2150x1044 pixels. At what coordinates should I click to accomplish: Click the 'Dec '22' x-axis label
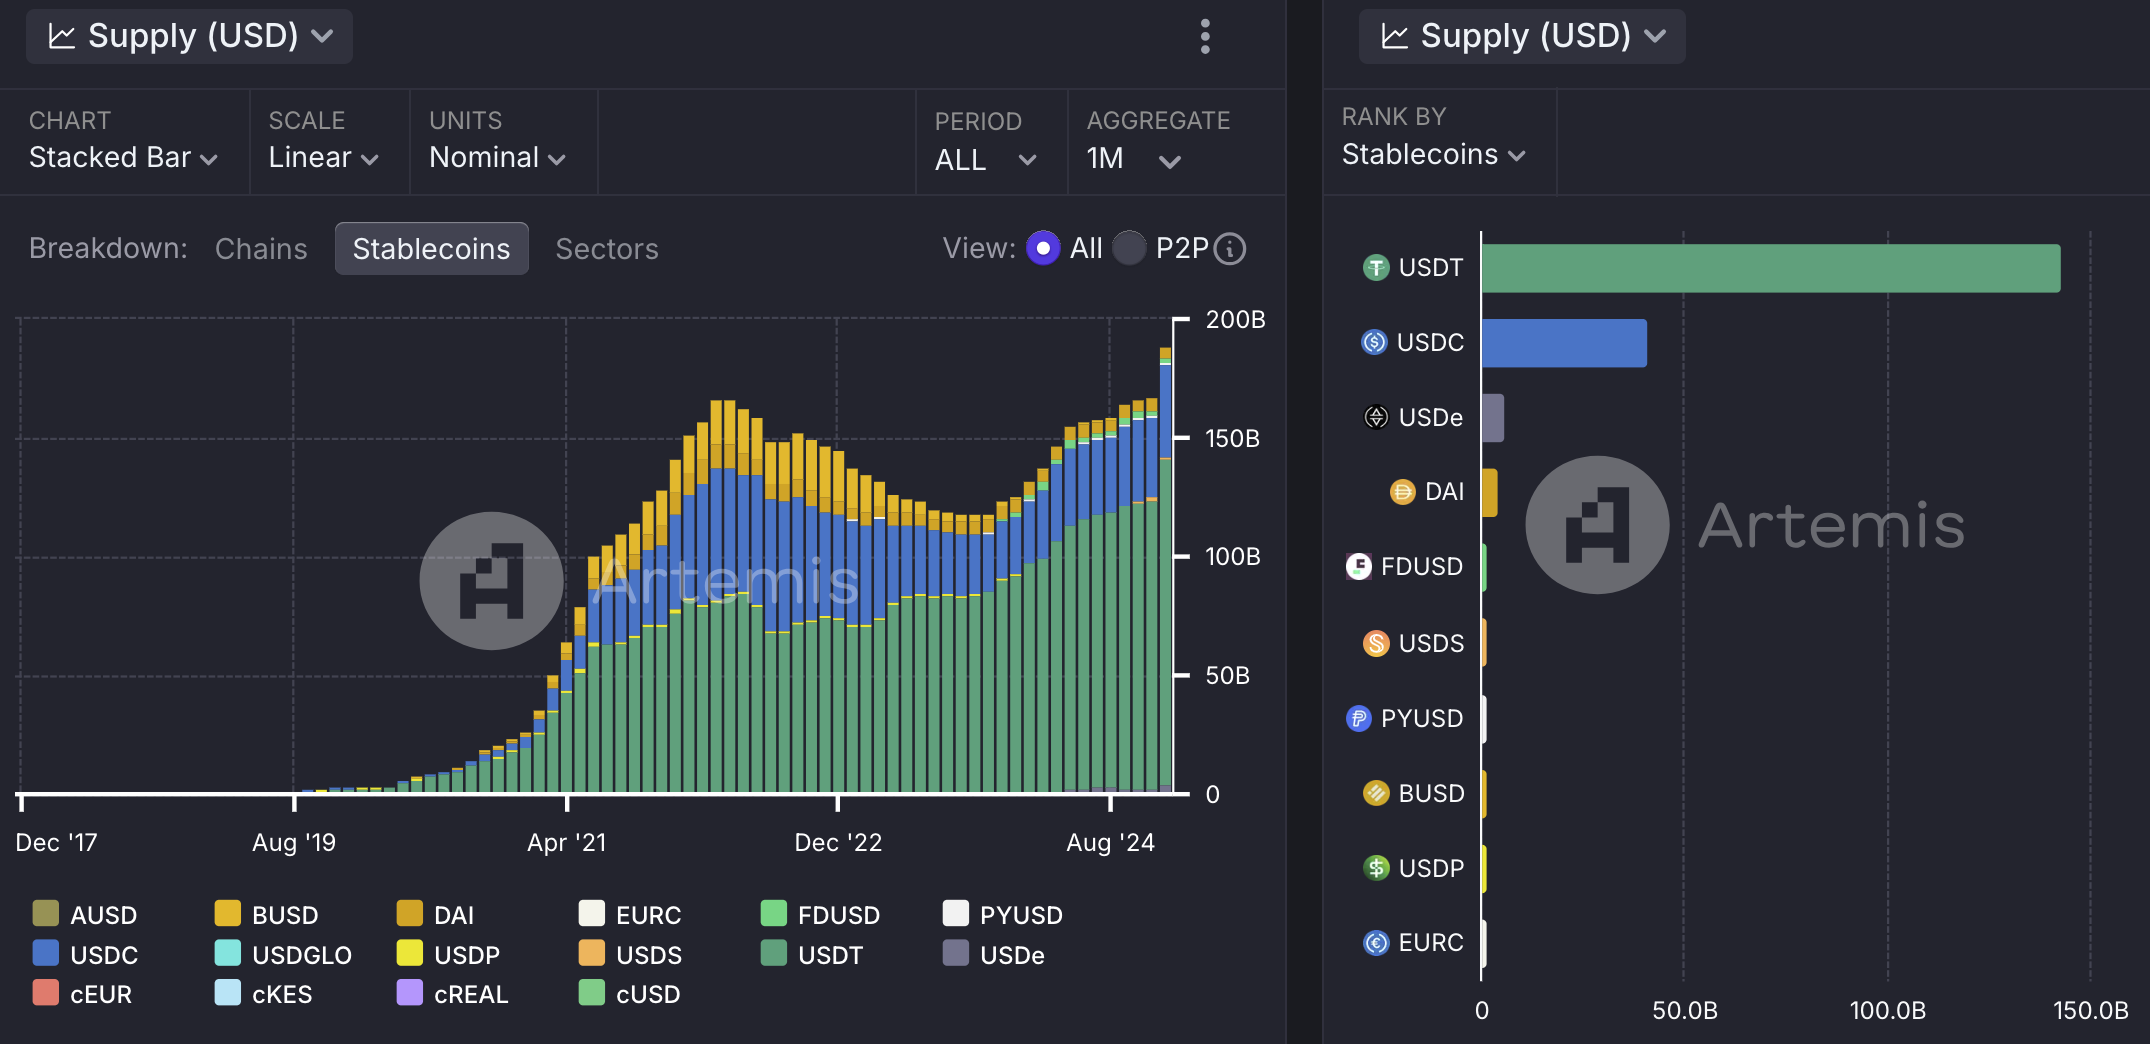pyautogui.click(x=838, y=842)
